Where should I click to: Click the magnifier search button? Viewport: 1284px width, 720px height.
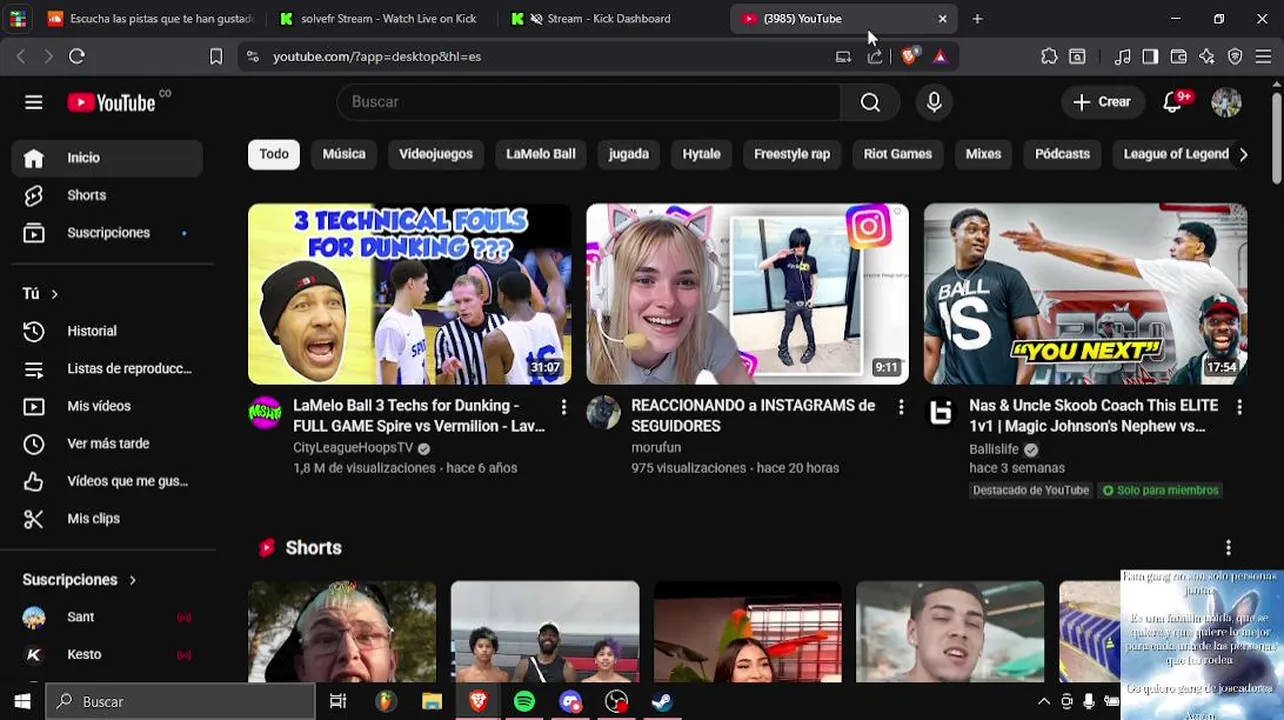click(x=870, y=102)
